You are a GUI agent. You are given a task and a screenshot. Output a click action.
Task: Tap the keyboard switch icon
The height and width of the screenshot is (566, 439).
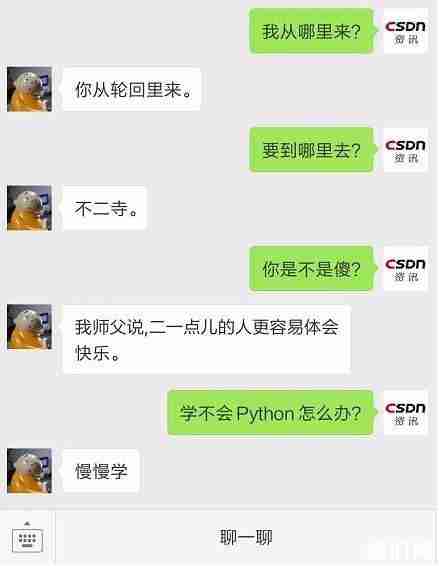point(27,540)
